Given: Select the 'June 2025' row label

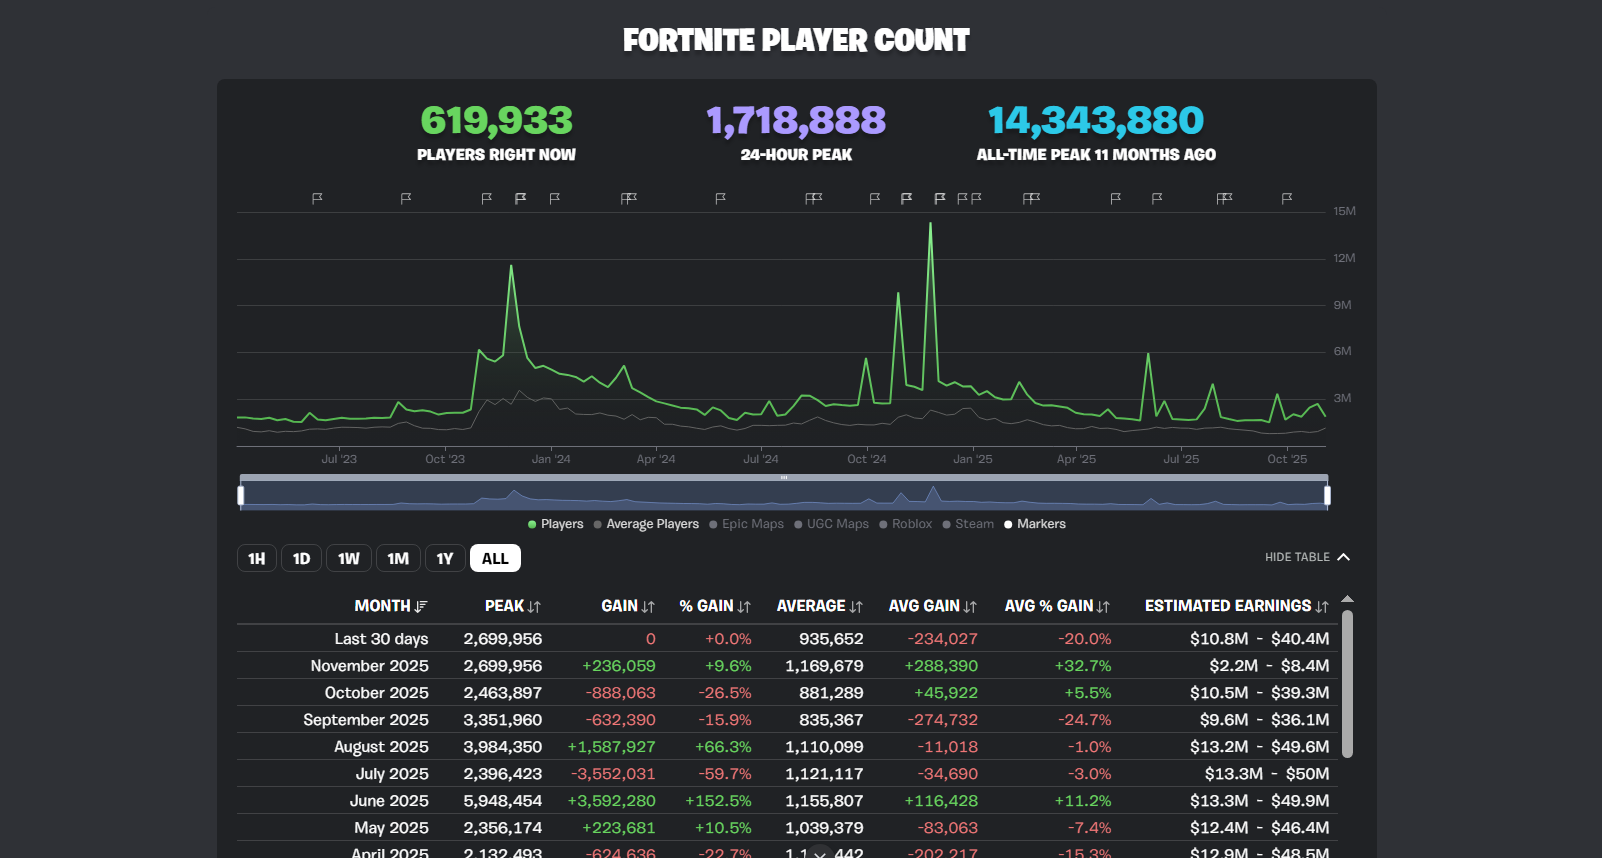Looking at the screenshot, I should click(389, 801).
